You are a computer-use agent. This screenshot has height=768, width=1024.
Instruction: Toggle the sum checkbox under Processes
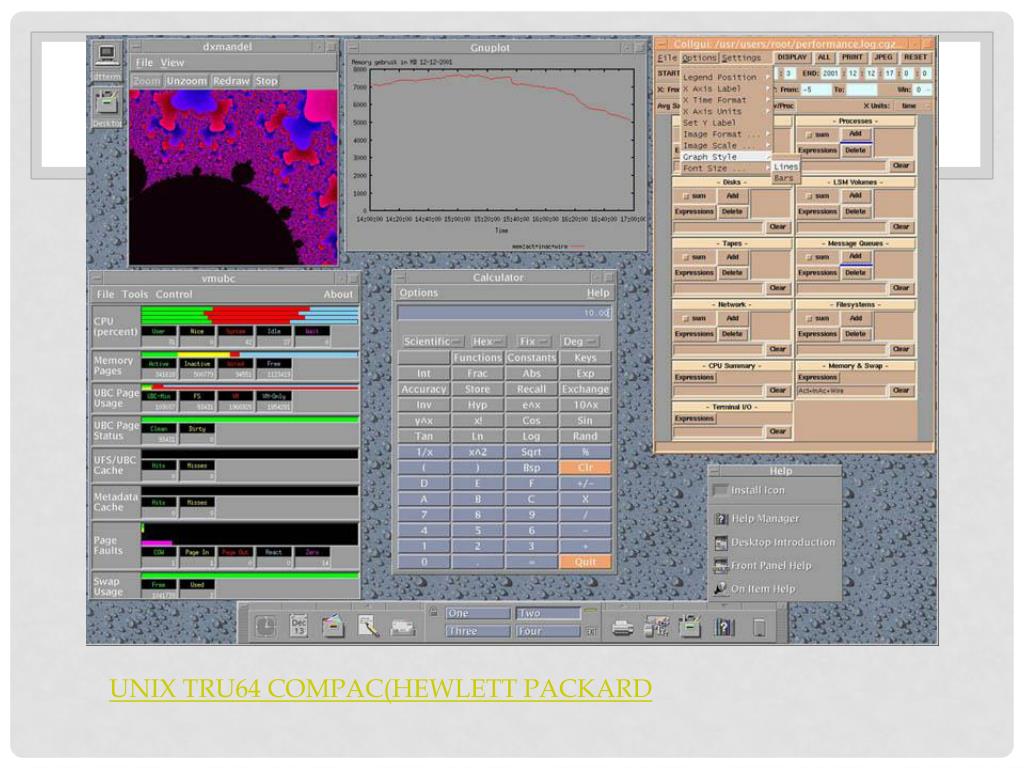(x=809, y=135)
